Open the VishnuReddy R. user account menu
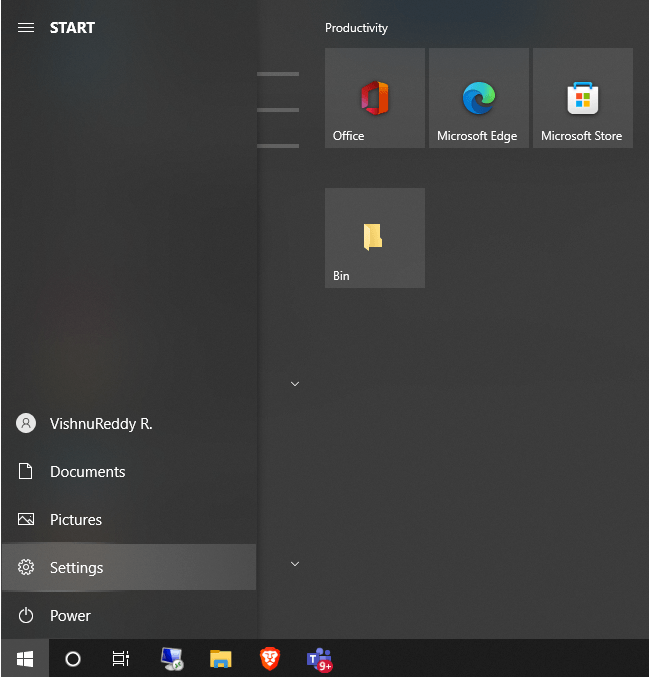This screenshot has width=649, height=677. pyautogui.click(x=129, y=424)
